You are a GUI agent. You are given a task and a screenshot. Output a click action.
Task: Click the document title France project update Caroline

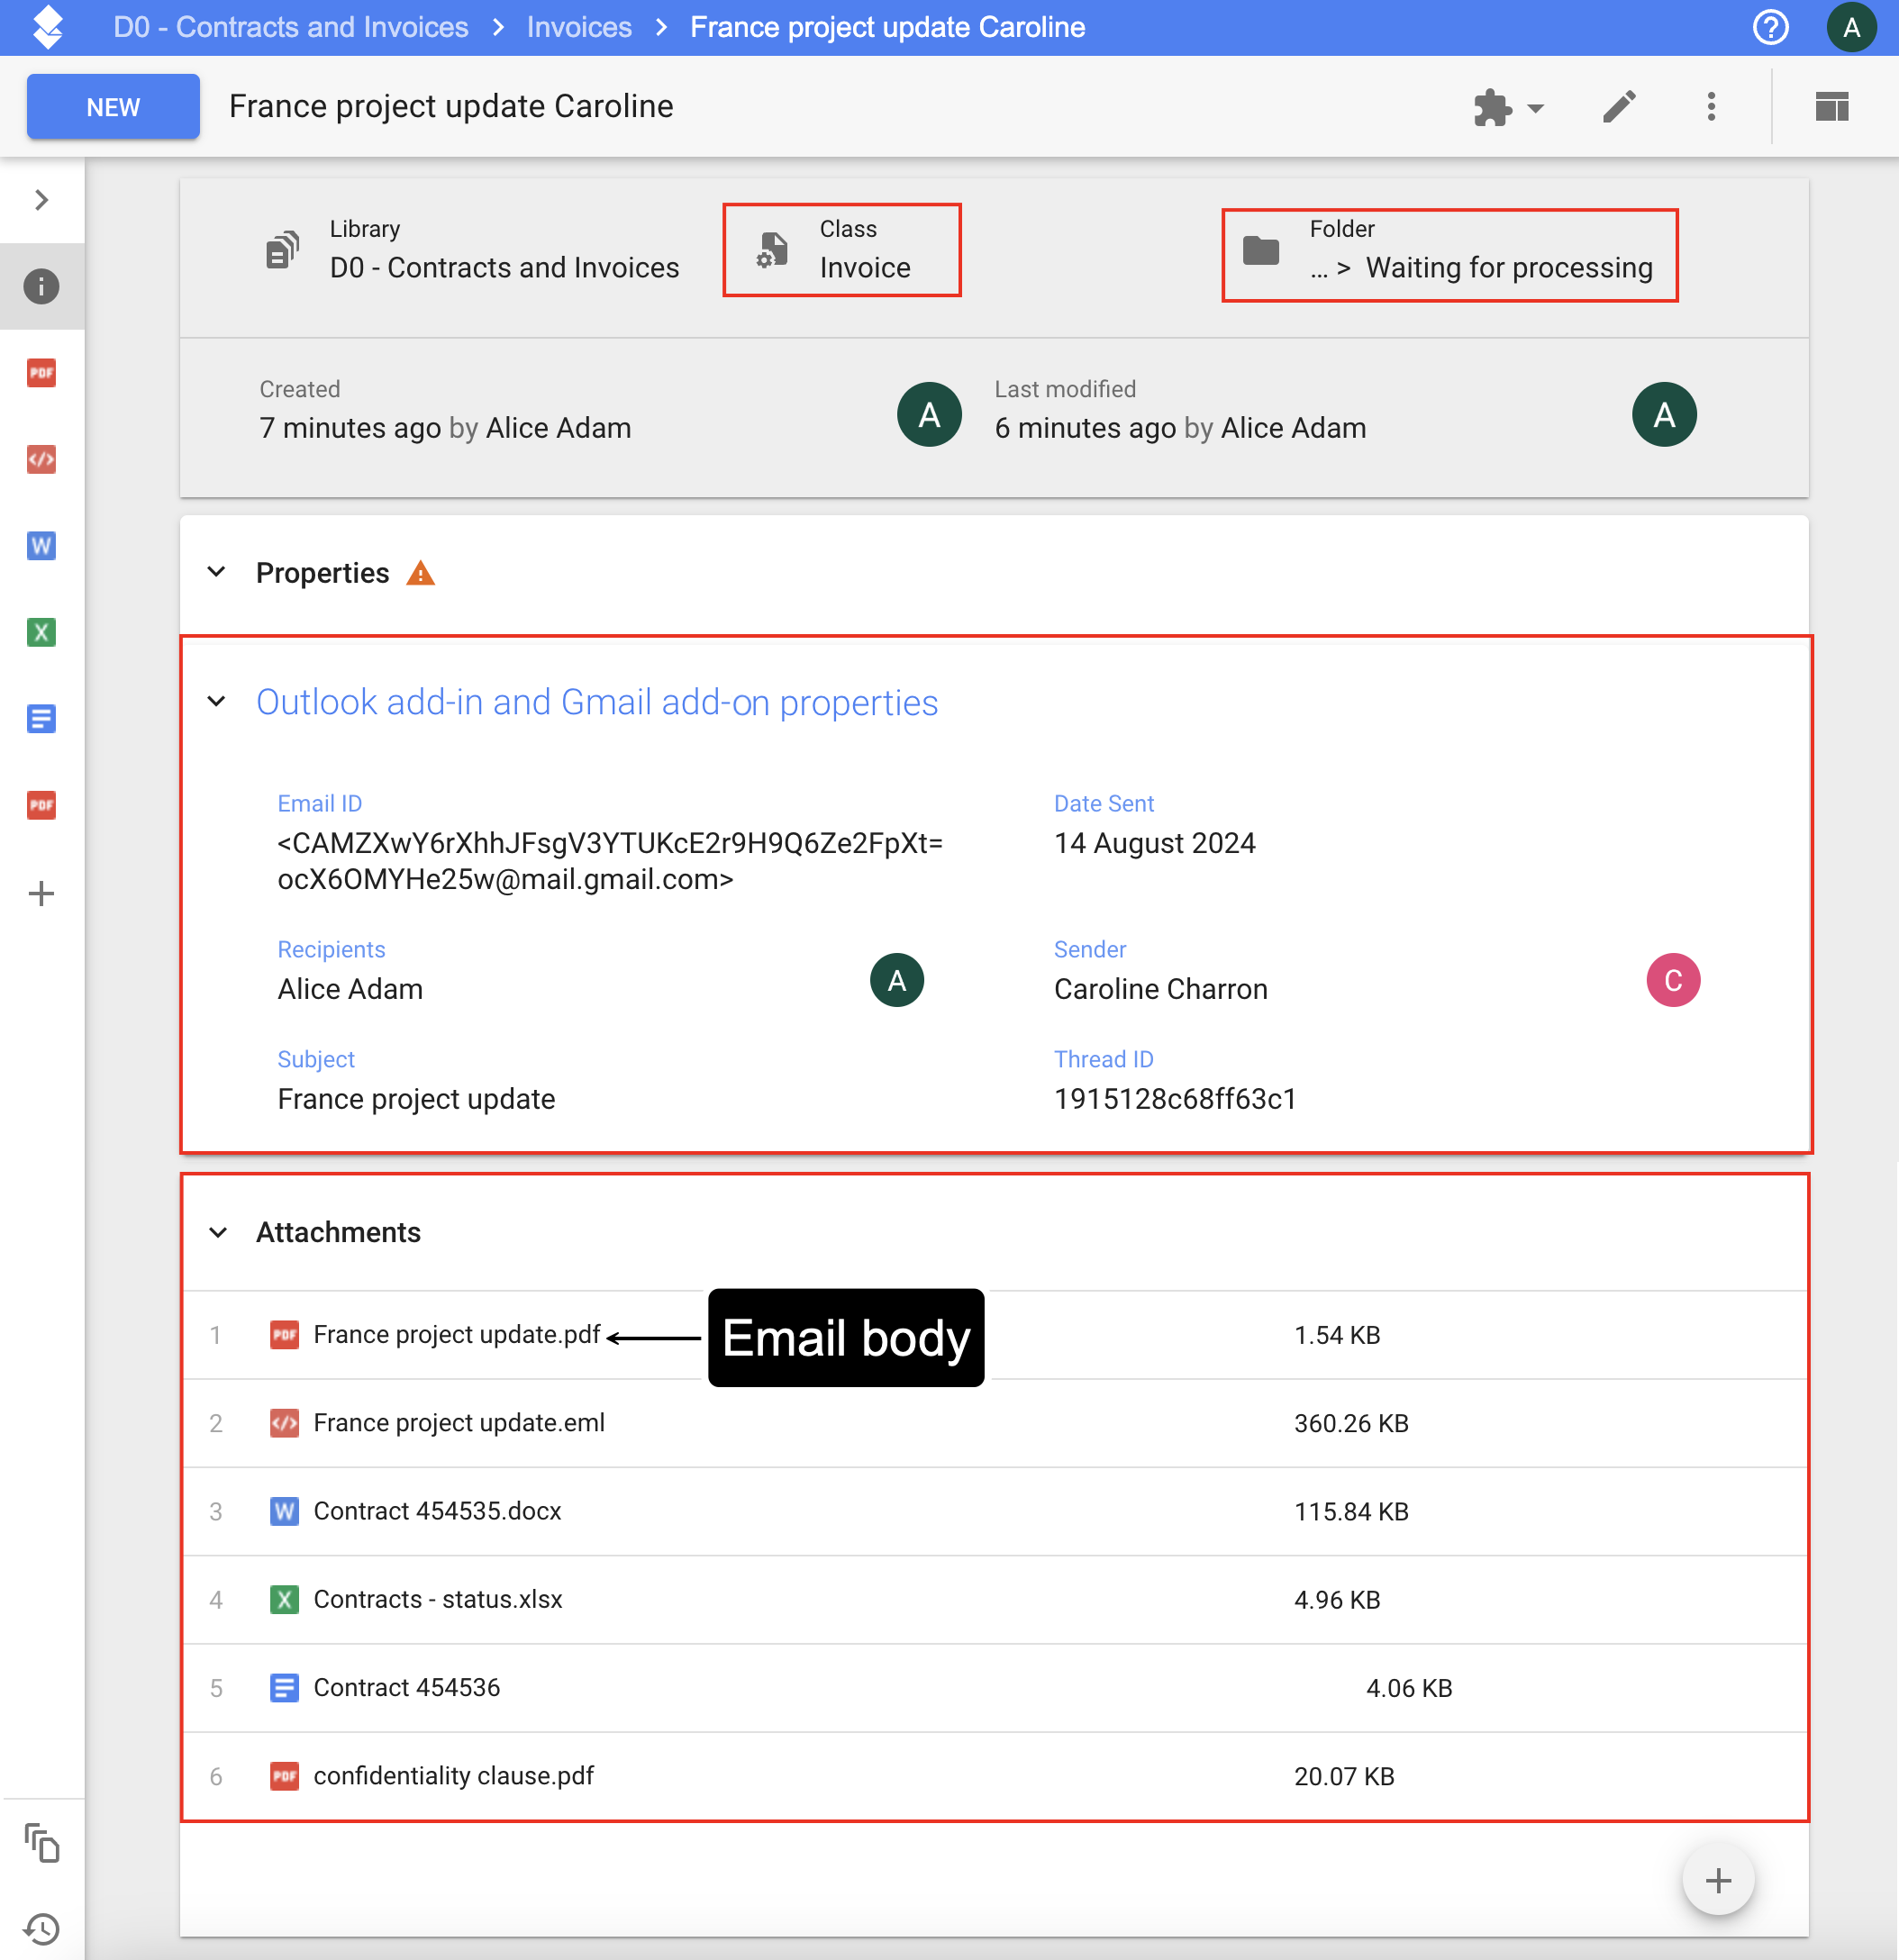click(x=451, y=106)
